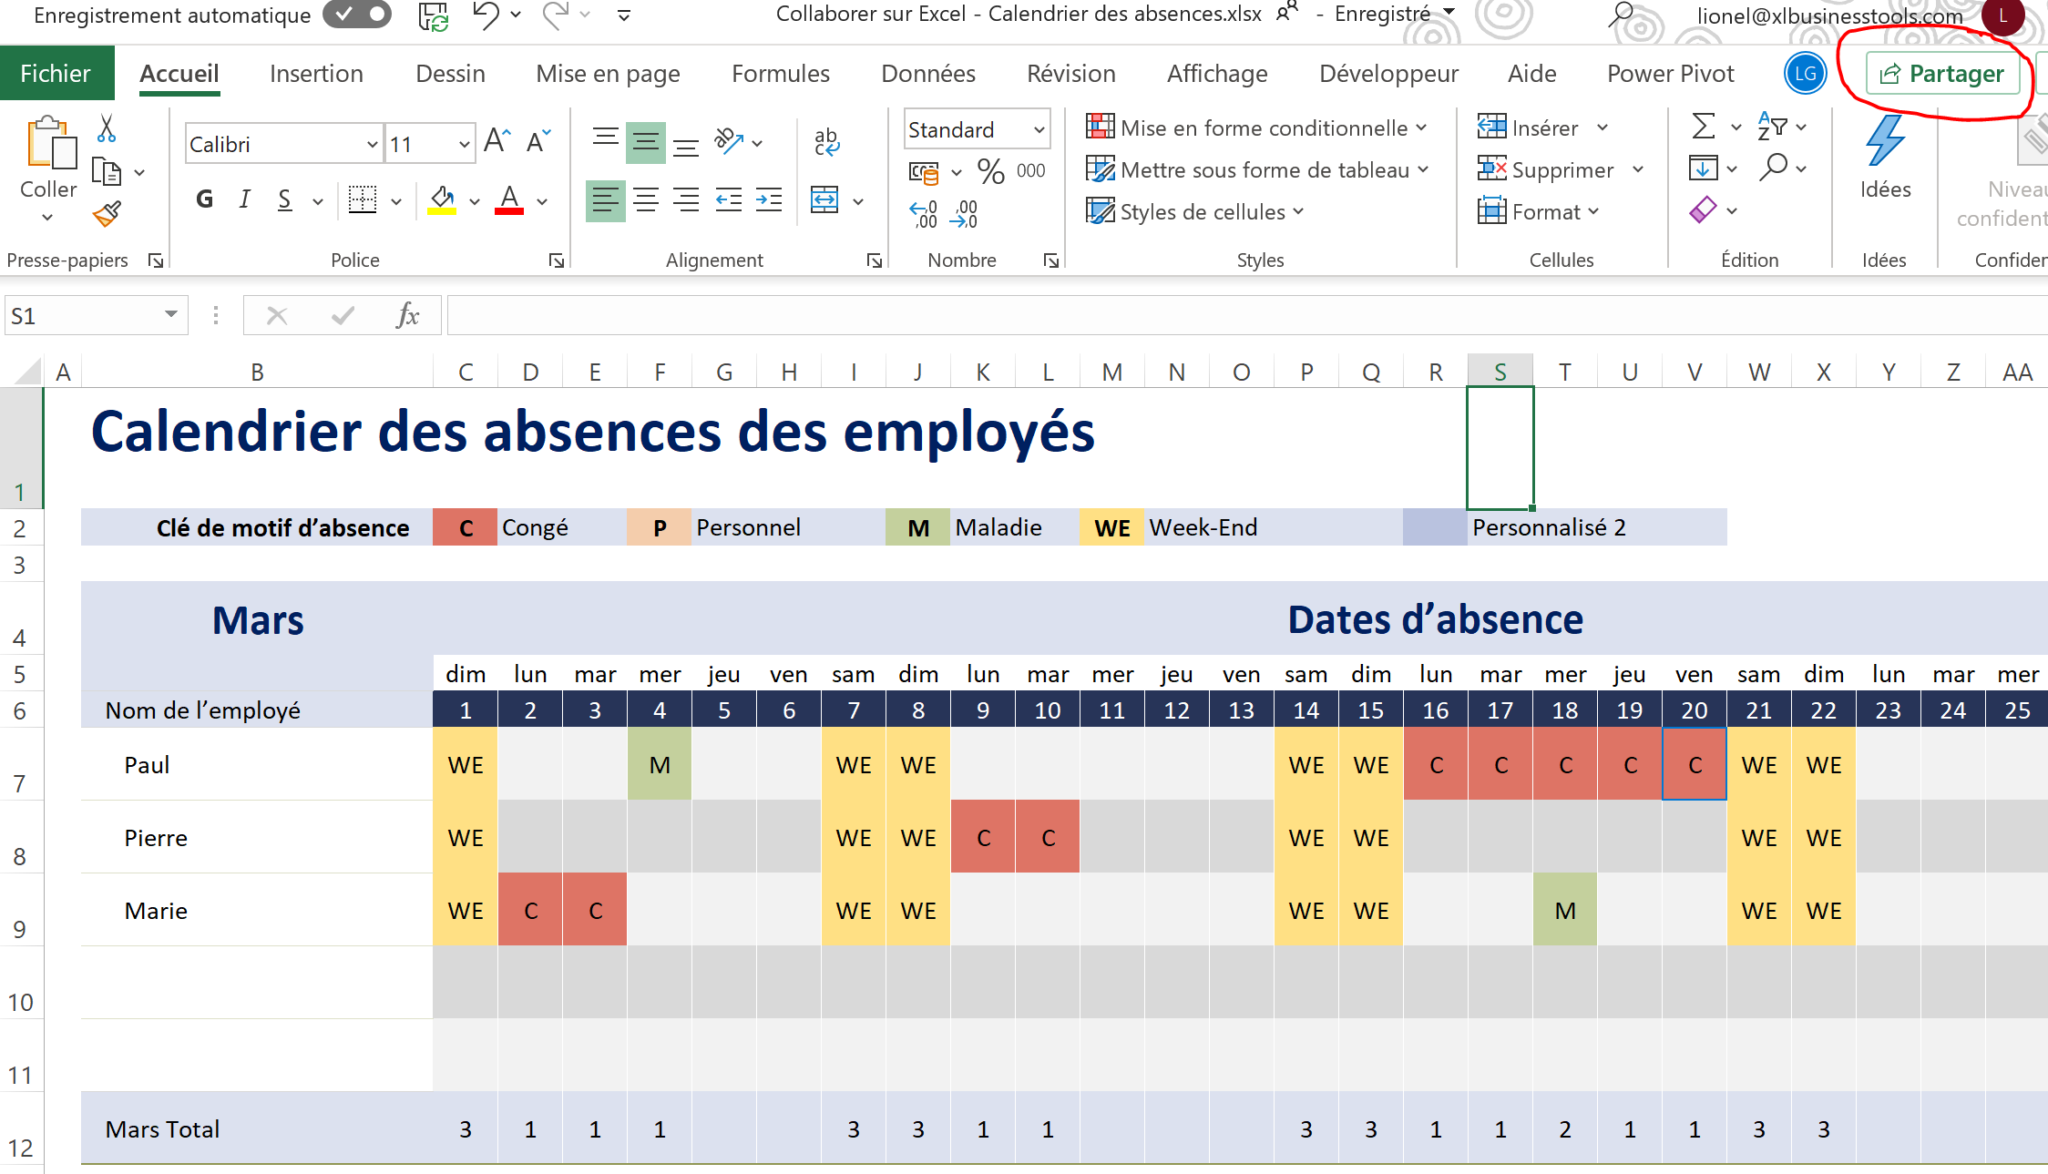Viewport: 2048px width, 1174px height.
Task: Apply red font color A
Action: tap(509, 200)
